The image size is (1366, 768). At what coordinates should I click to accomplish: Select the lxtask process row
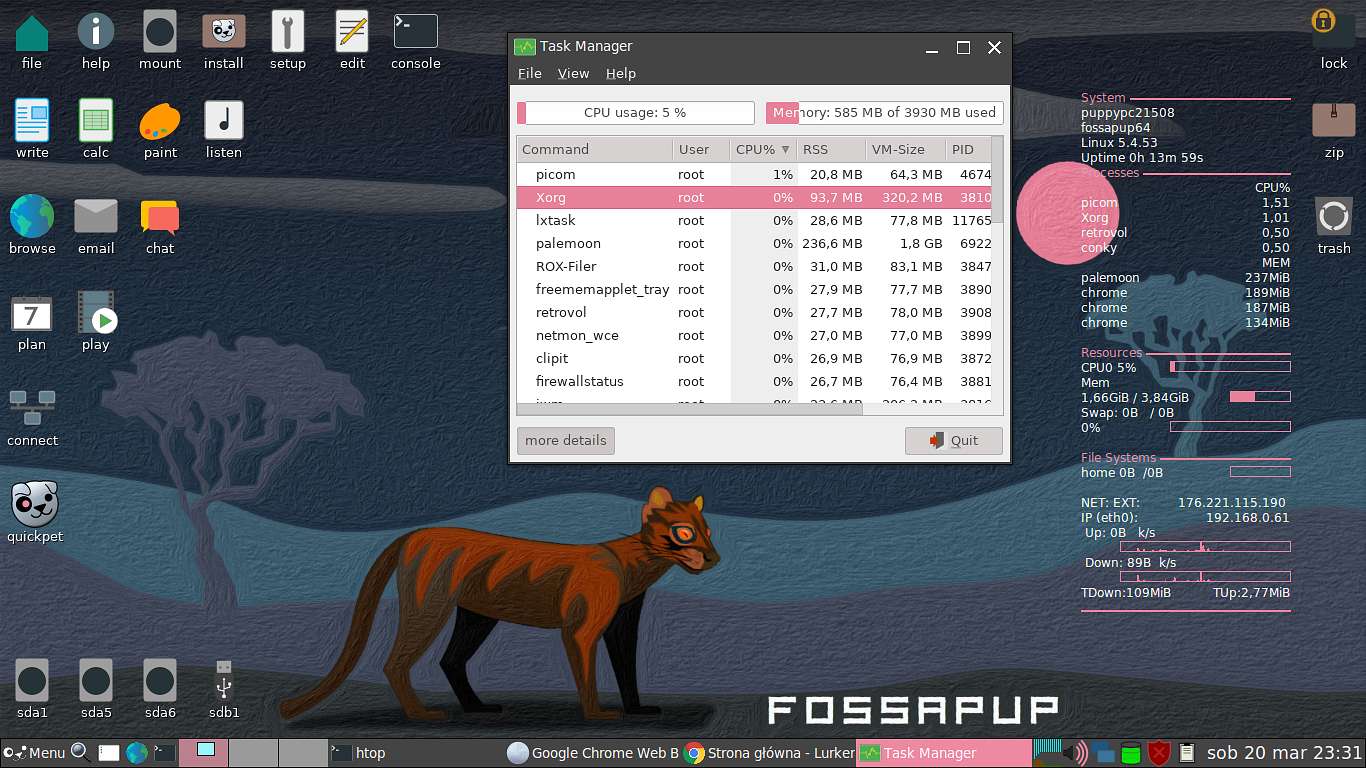(x=754, y=220)
